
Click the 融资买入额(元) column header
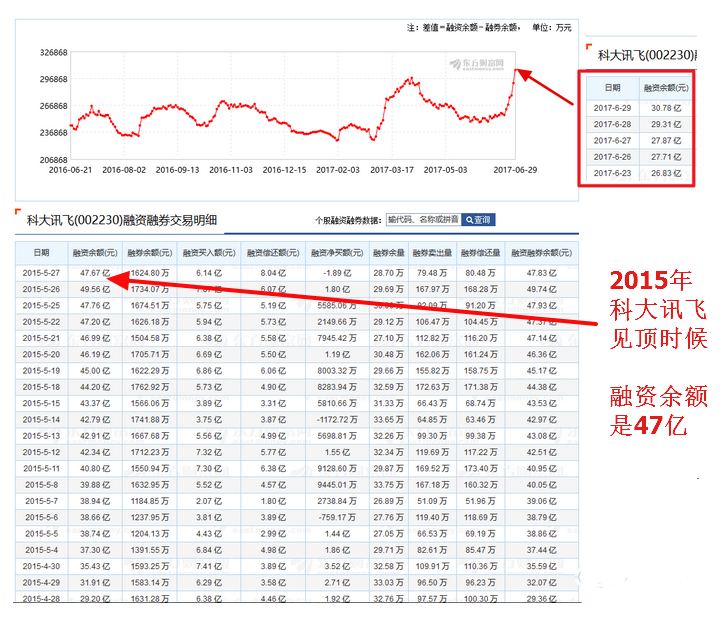209,253
